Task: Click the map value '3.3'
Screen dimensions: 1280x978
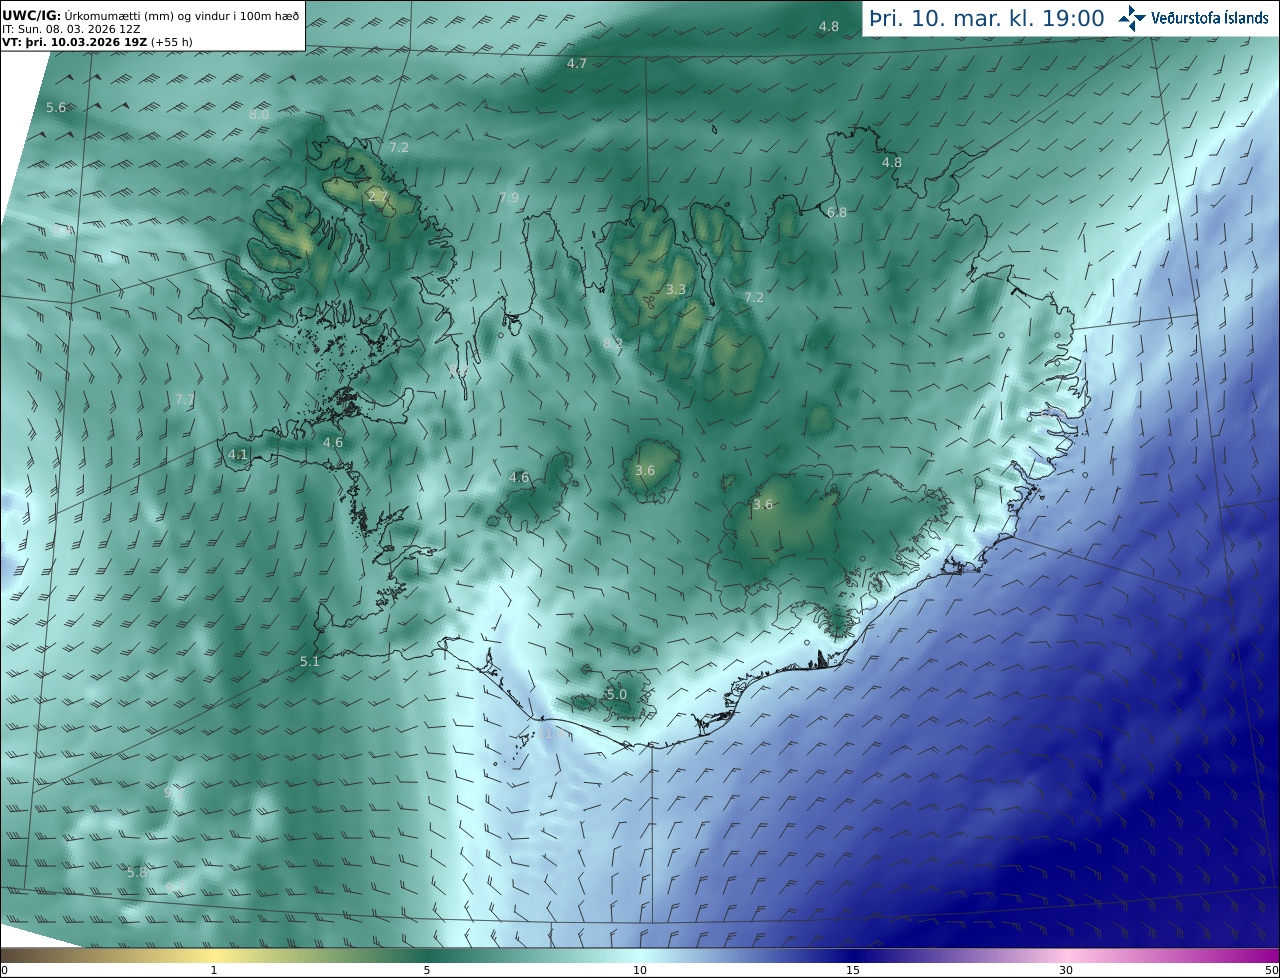Action: point(676,290)
